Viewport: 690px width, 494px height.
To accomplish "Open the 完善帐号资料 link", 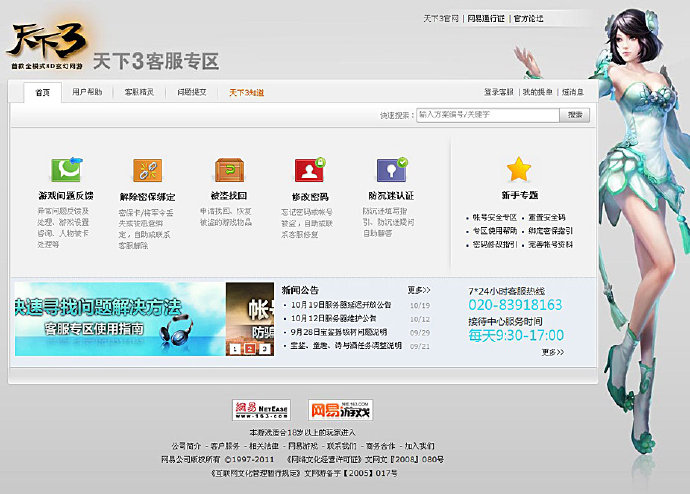I will [x=551, y=244].
